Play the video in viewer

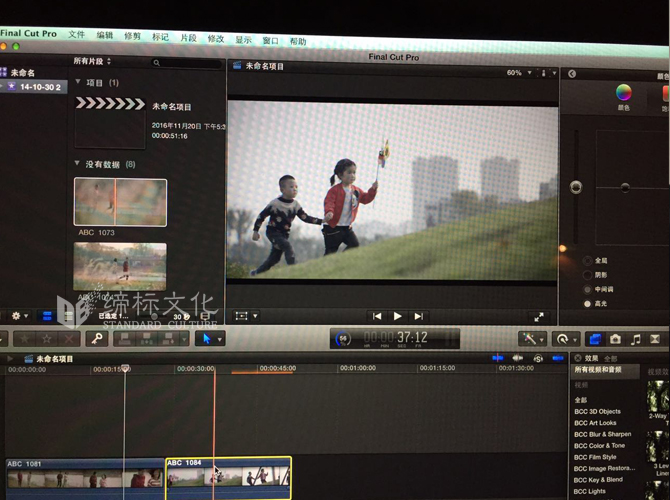[x=397, y=316]
